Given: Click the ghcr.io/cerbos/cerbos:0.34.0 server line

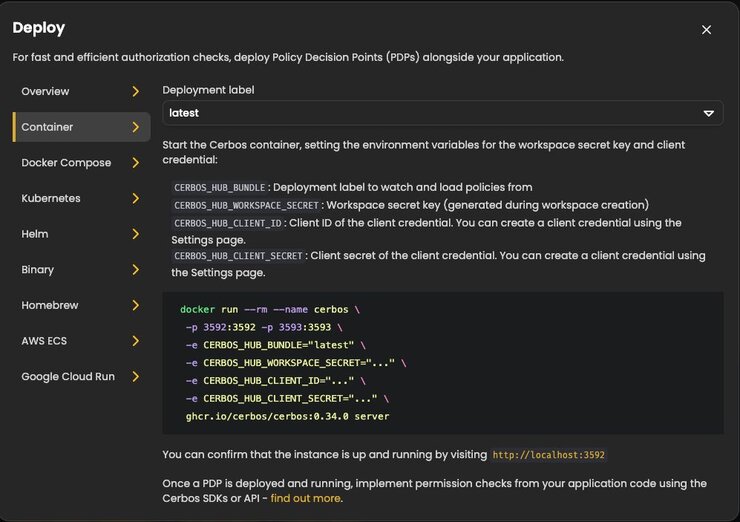Looking at the screenshot, I should tap(287, 416).
